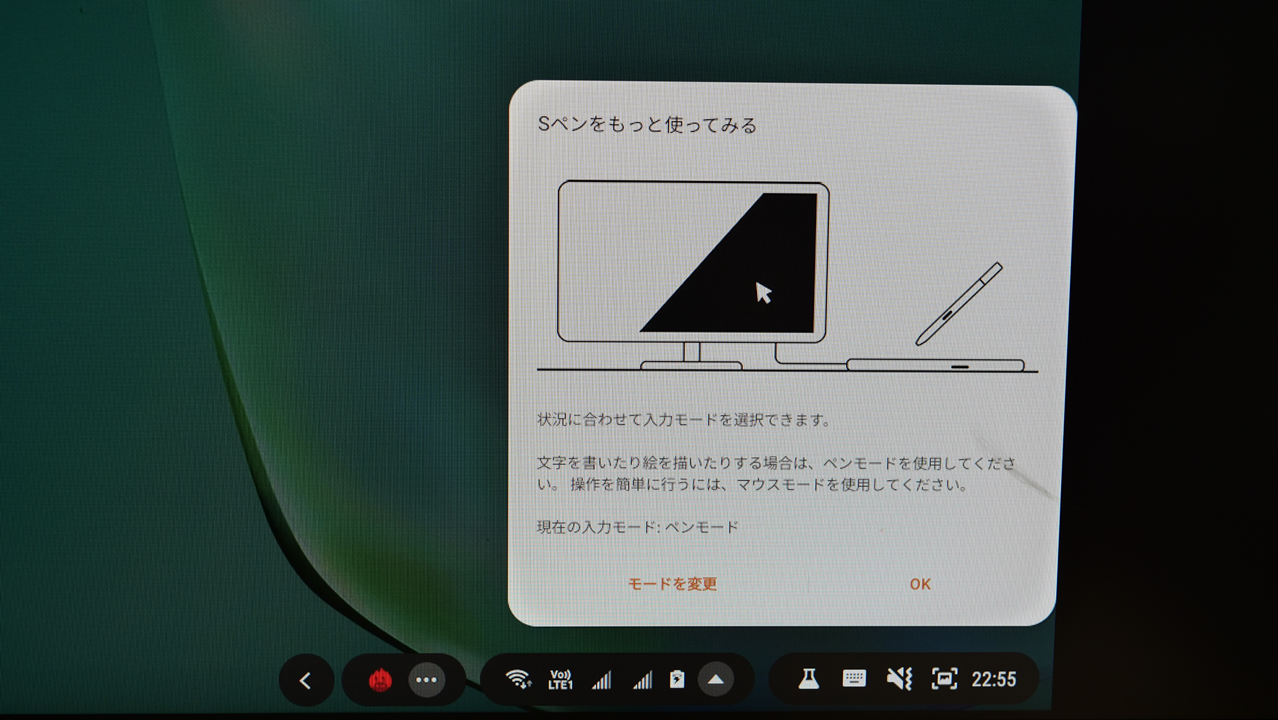Click the Sペンをもっと使ってみる title
Screen dimensions: 1278x720
pos(647,125)
